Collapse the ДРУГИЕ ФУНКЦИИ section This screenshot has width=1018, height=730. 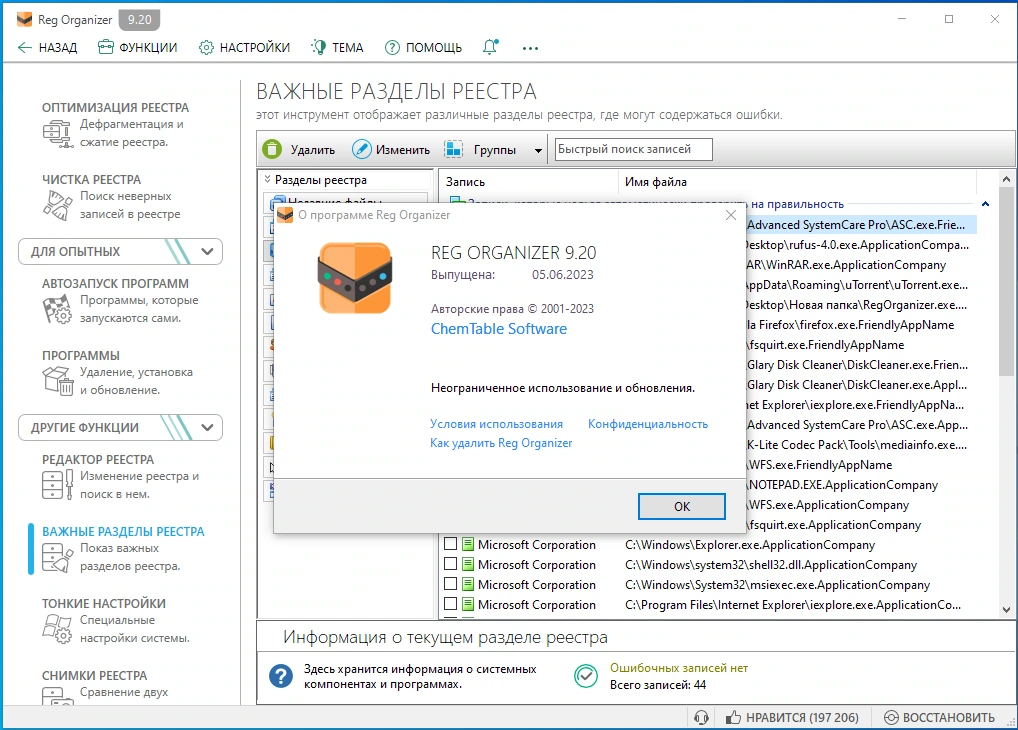(207, 427)
